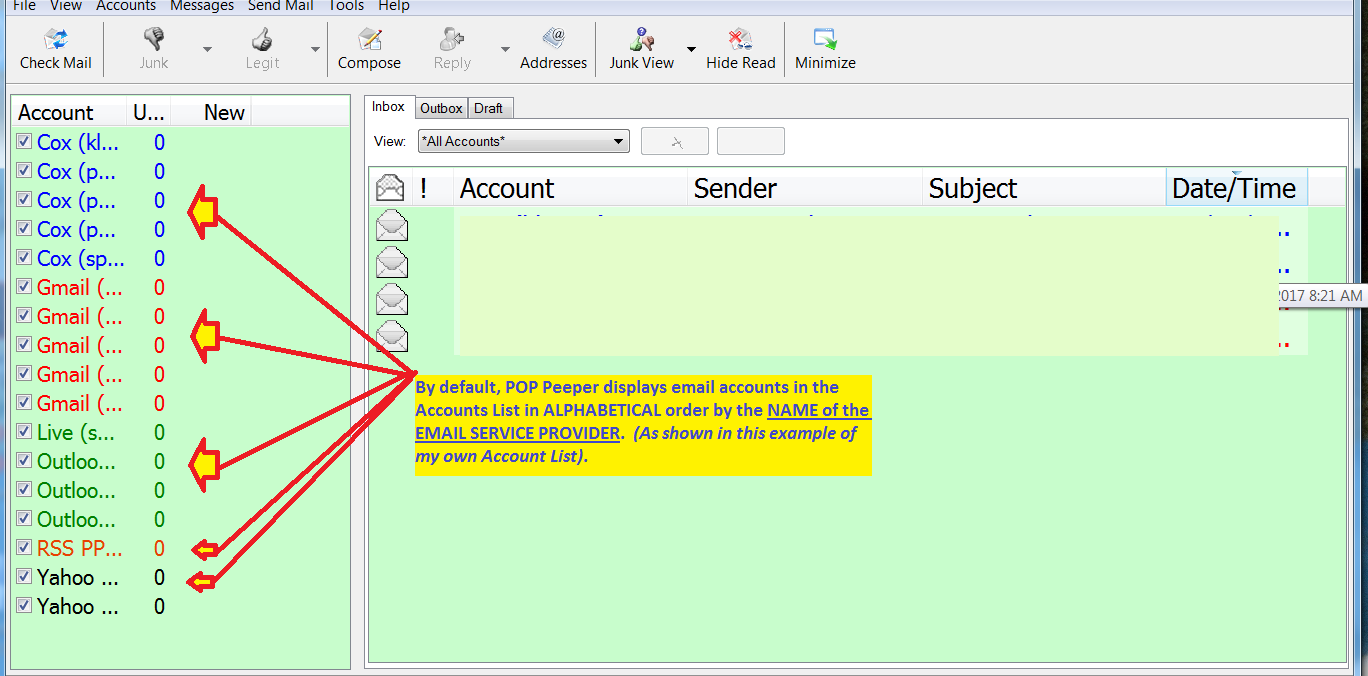Toggle the Cox (sp... account checkbox
Viewport: 1368px width, 676px height.
(x=24, y=258)
